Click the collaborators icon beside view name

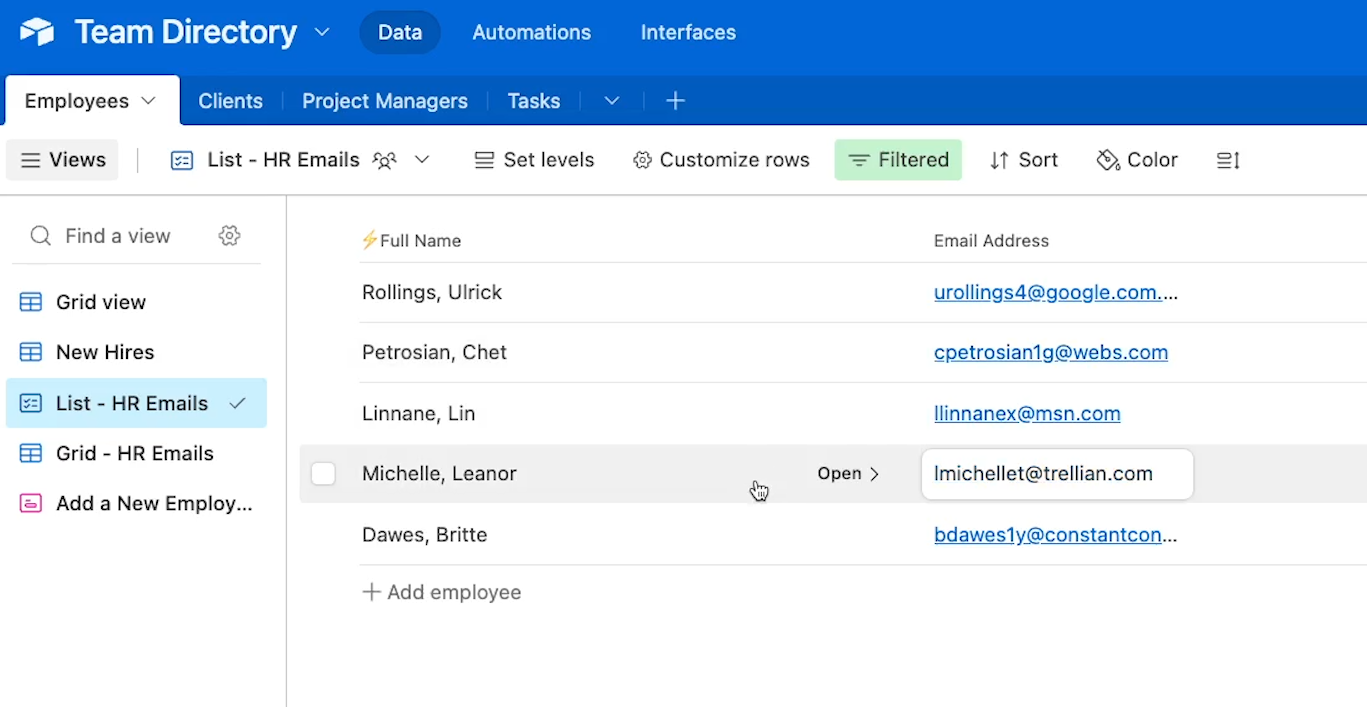[384, 160]
